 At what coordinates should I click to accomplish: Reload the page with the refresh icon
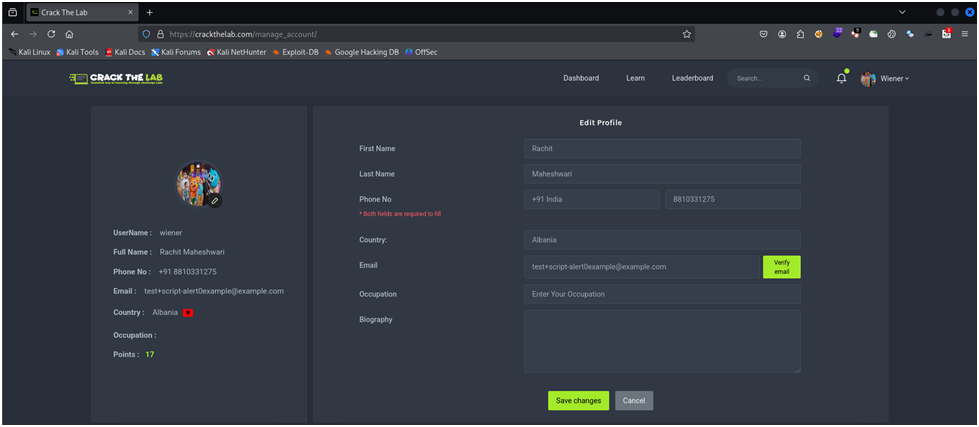51,34
